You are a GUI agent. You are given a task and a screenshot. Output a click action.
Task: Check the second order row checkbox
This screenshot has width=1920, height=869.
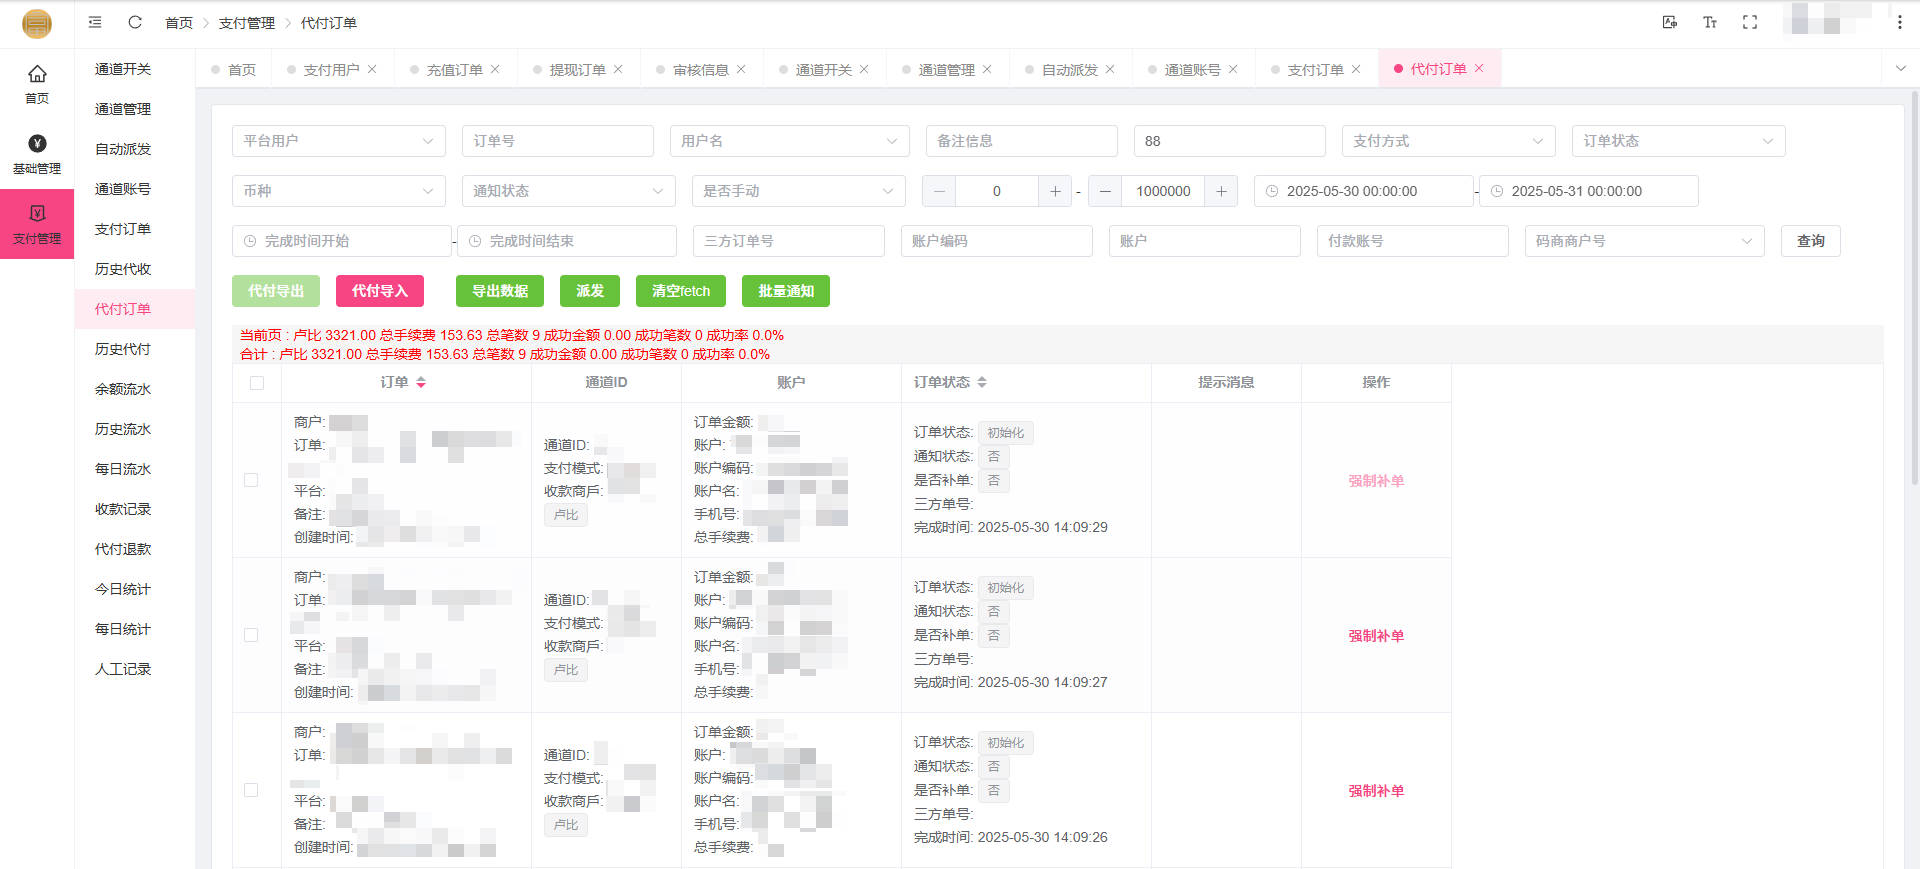251,635
